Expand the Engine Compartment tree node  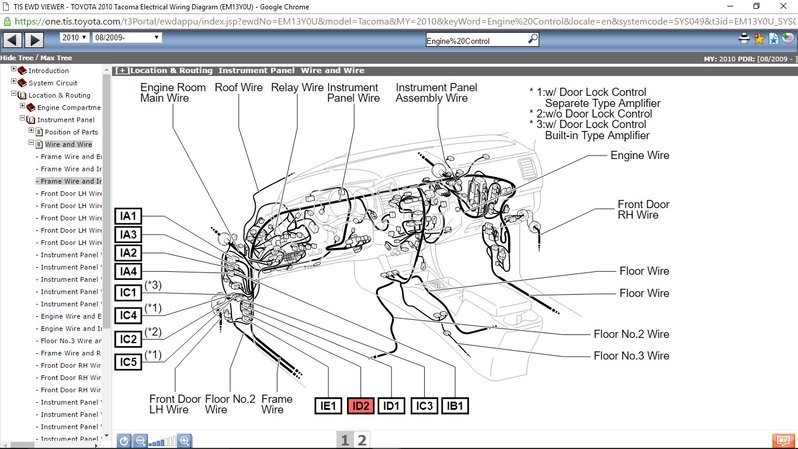pos(22,106)
